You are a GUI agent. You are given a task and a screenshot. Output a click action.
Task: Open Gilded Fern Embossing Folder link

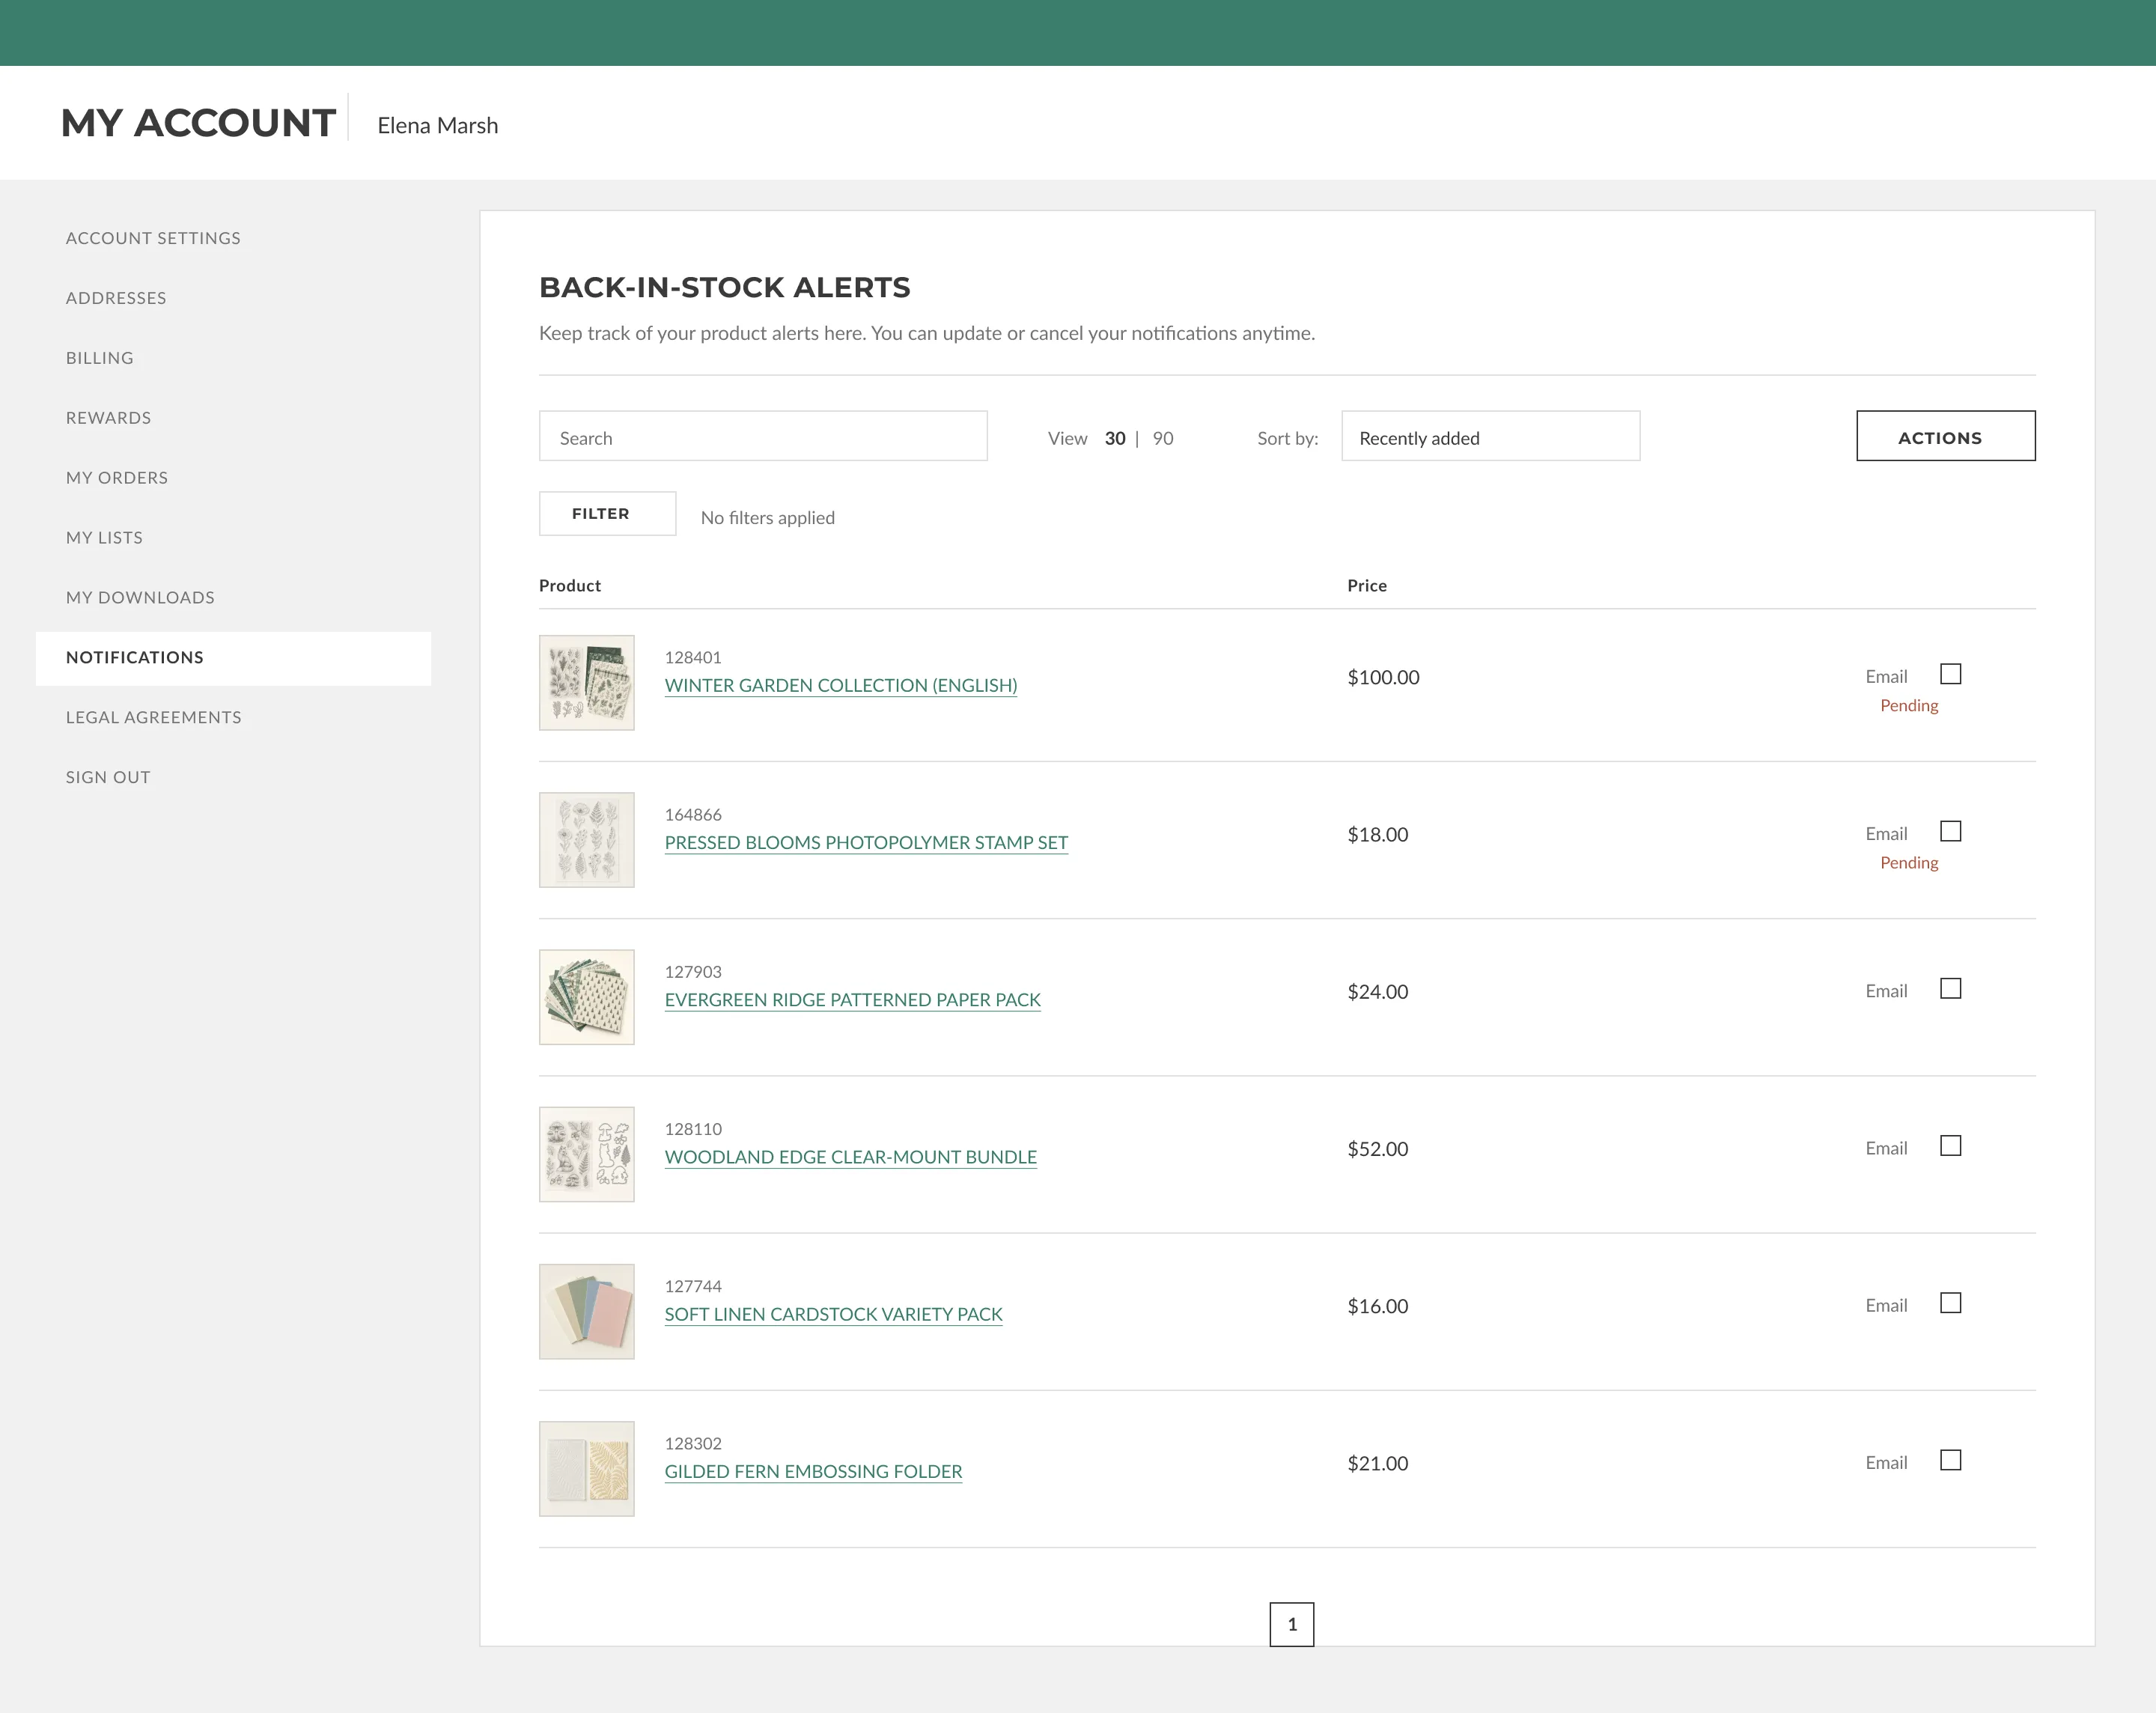[813, 1471]
